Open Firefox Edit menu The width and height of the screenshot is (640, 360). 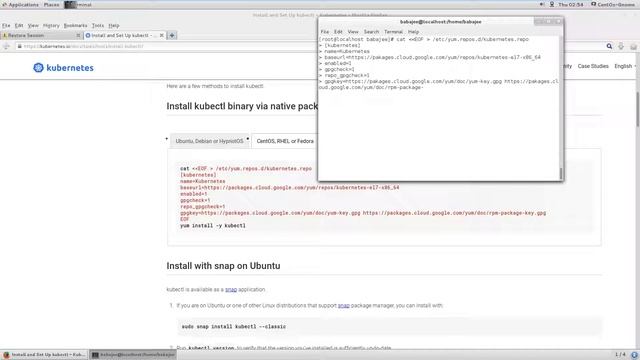[19, 25]
